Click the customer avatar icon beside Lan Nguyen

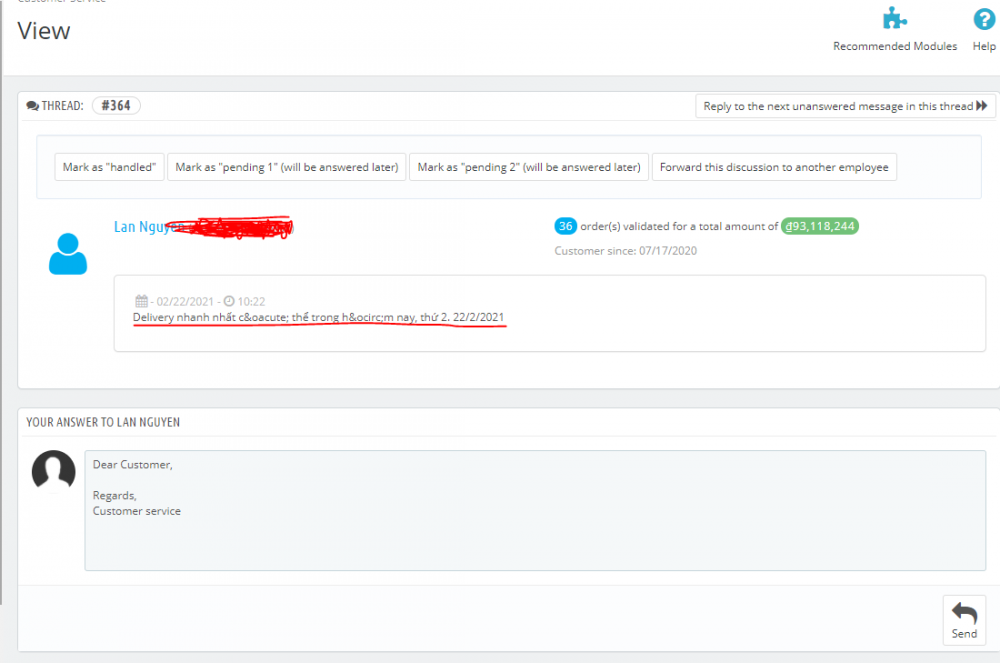[68, 254]
